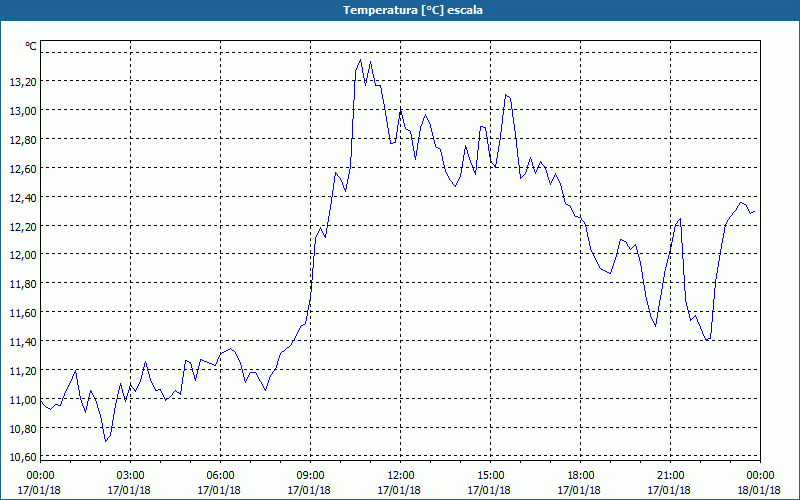Click the 11,40 y-axis value
This screenshot has width=800, height=500.
coord(23,342)
